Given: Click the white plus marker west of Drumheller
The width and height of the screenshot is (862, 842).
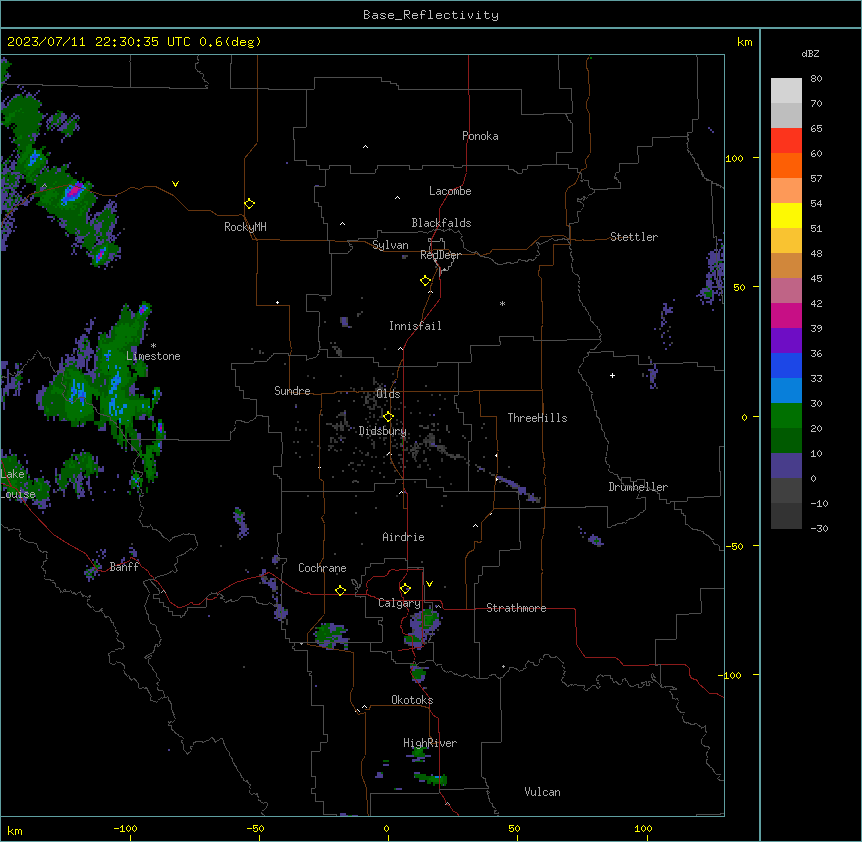Looking at the screenshot, I should click(x=612, y=375).
